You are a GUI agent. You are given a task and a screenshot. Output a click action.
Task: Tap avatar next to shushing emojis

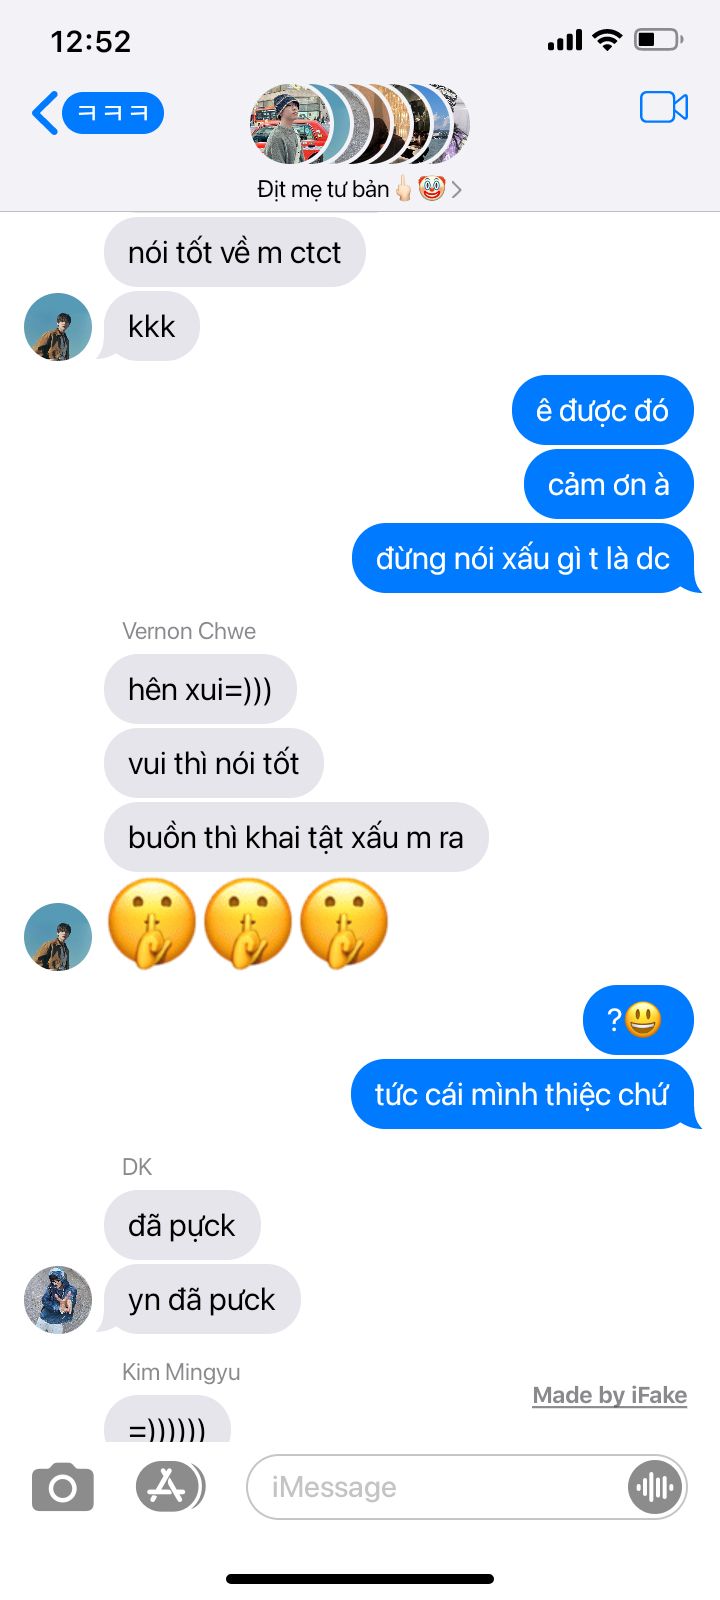point(58,937)
